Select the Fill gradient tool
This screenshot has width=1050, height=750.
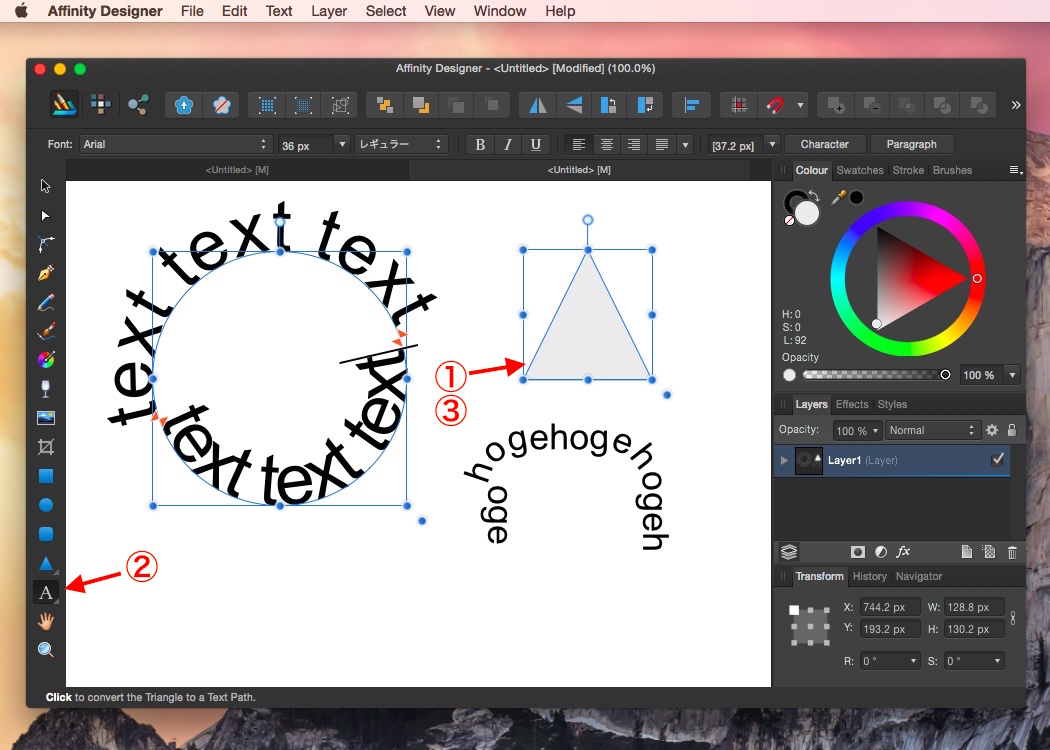pyautogui.click(x=46, y=360)
